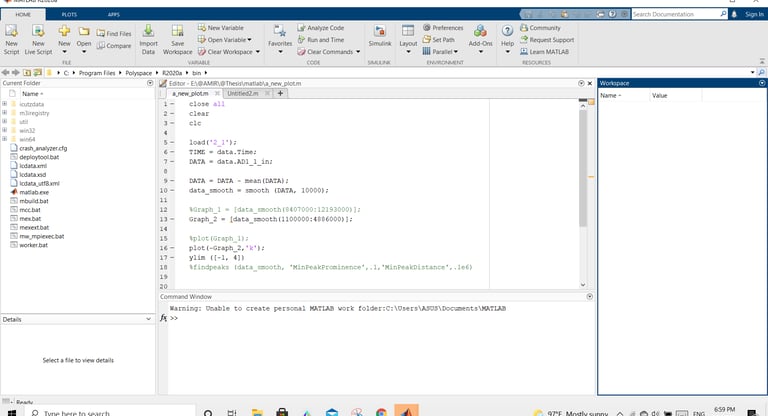Select worker.bat file
The image size is (768, 416).
pos(33,245)
